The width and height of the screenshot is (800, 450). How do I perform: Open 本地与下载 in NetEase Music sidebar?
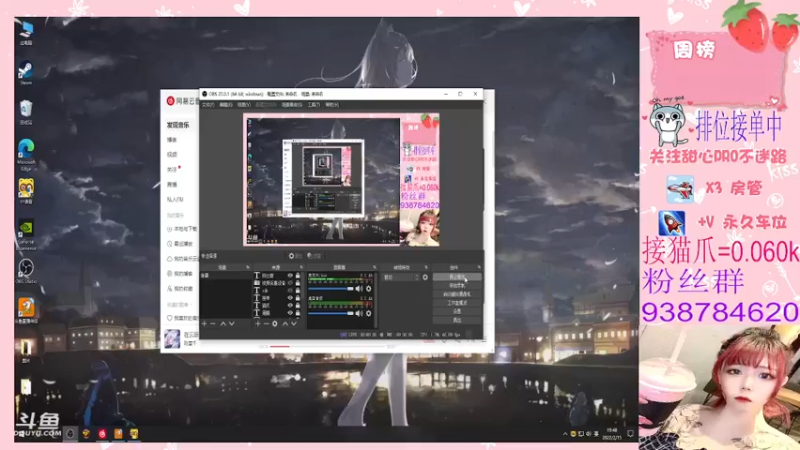[x=182, y=229]
